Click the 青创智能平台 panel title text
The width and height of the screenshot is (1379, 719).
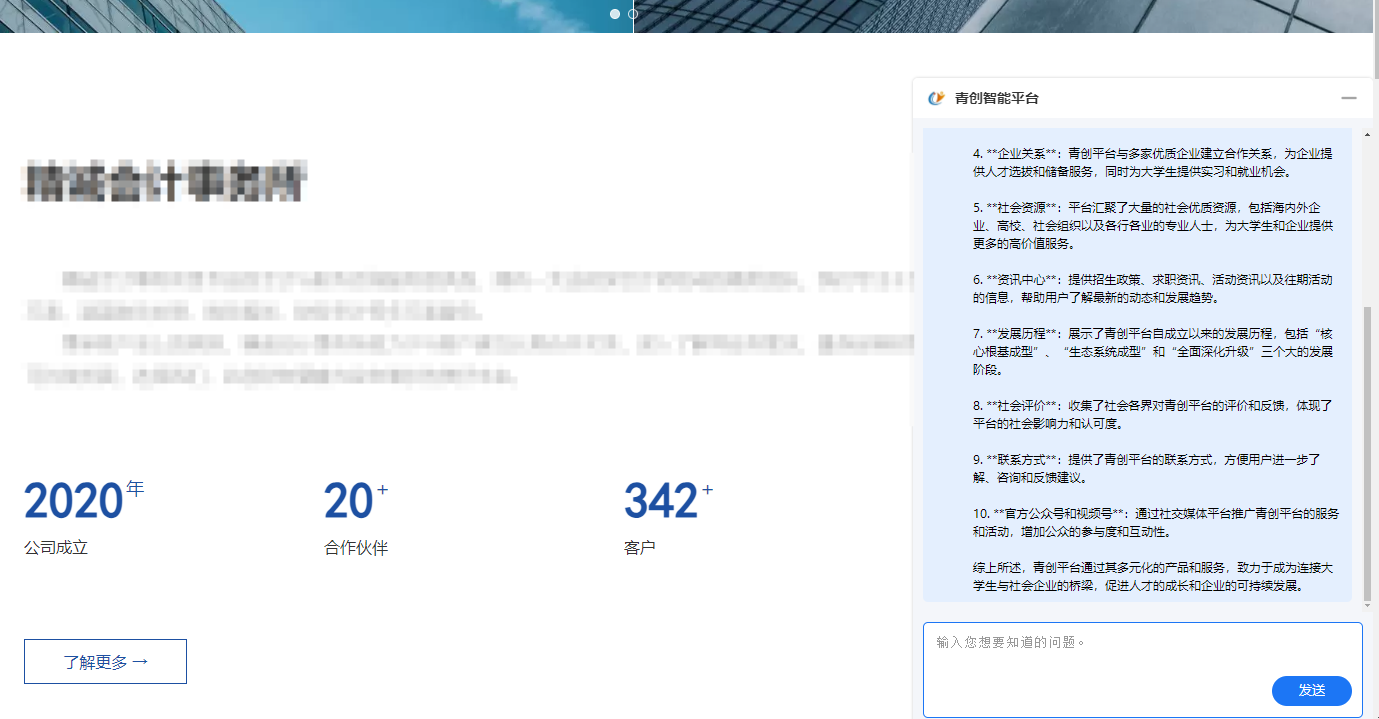pos(997,98)
